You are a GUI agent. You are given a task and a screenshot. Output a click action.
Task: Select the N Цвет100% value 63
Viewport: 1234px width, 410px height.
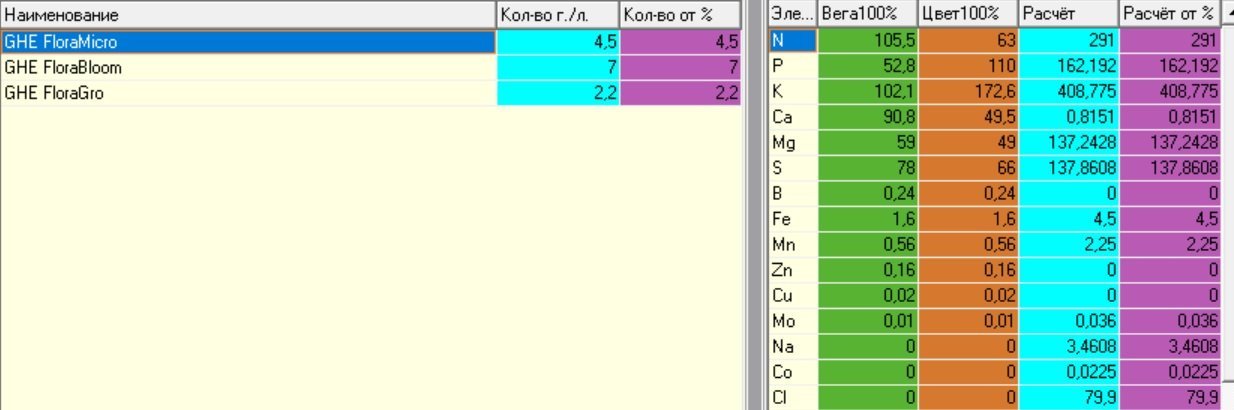click(969, 41)
